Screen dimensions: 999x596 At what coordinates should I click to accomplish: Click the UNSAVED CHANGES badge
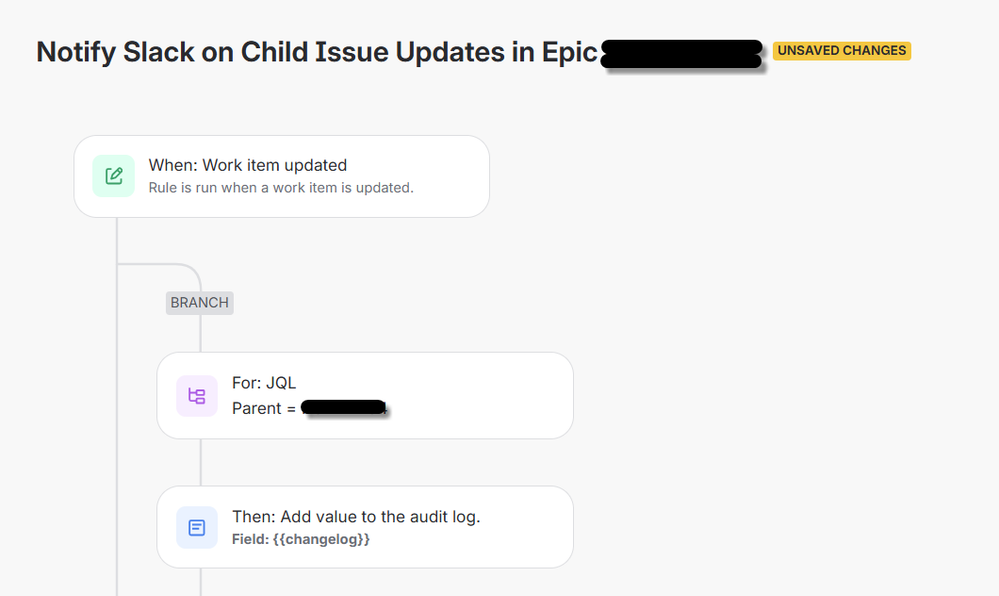[841, 50]
